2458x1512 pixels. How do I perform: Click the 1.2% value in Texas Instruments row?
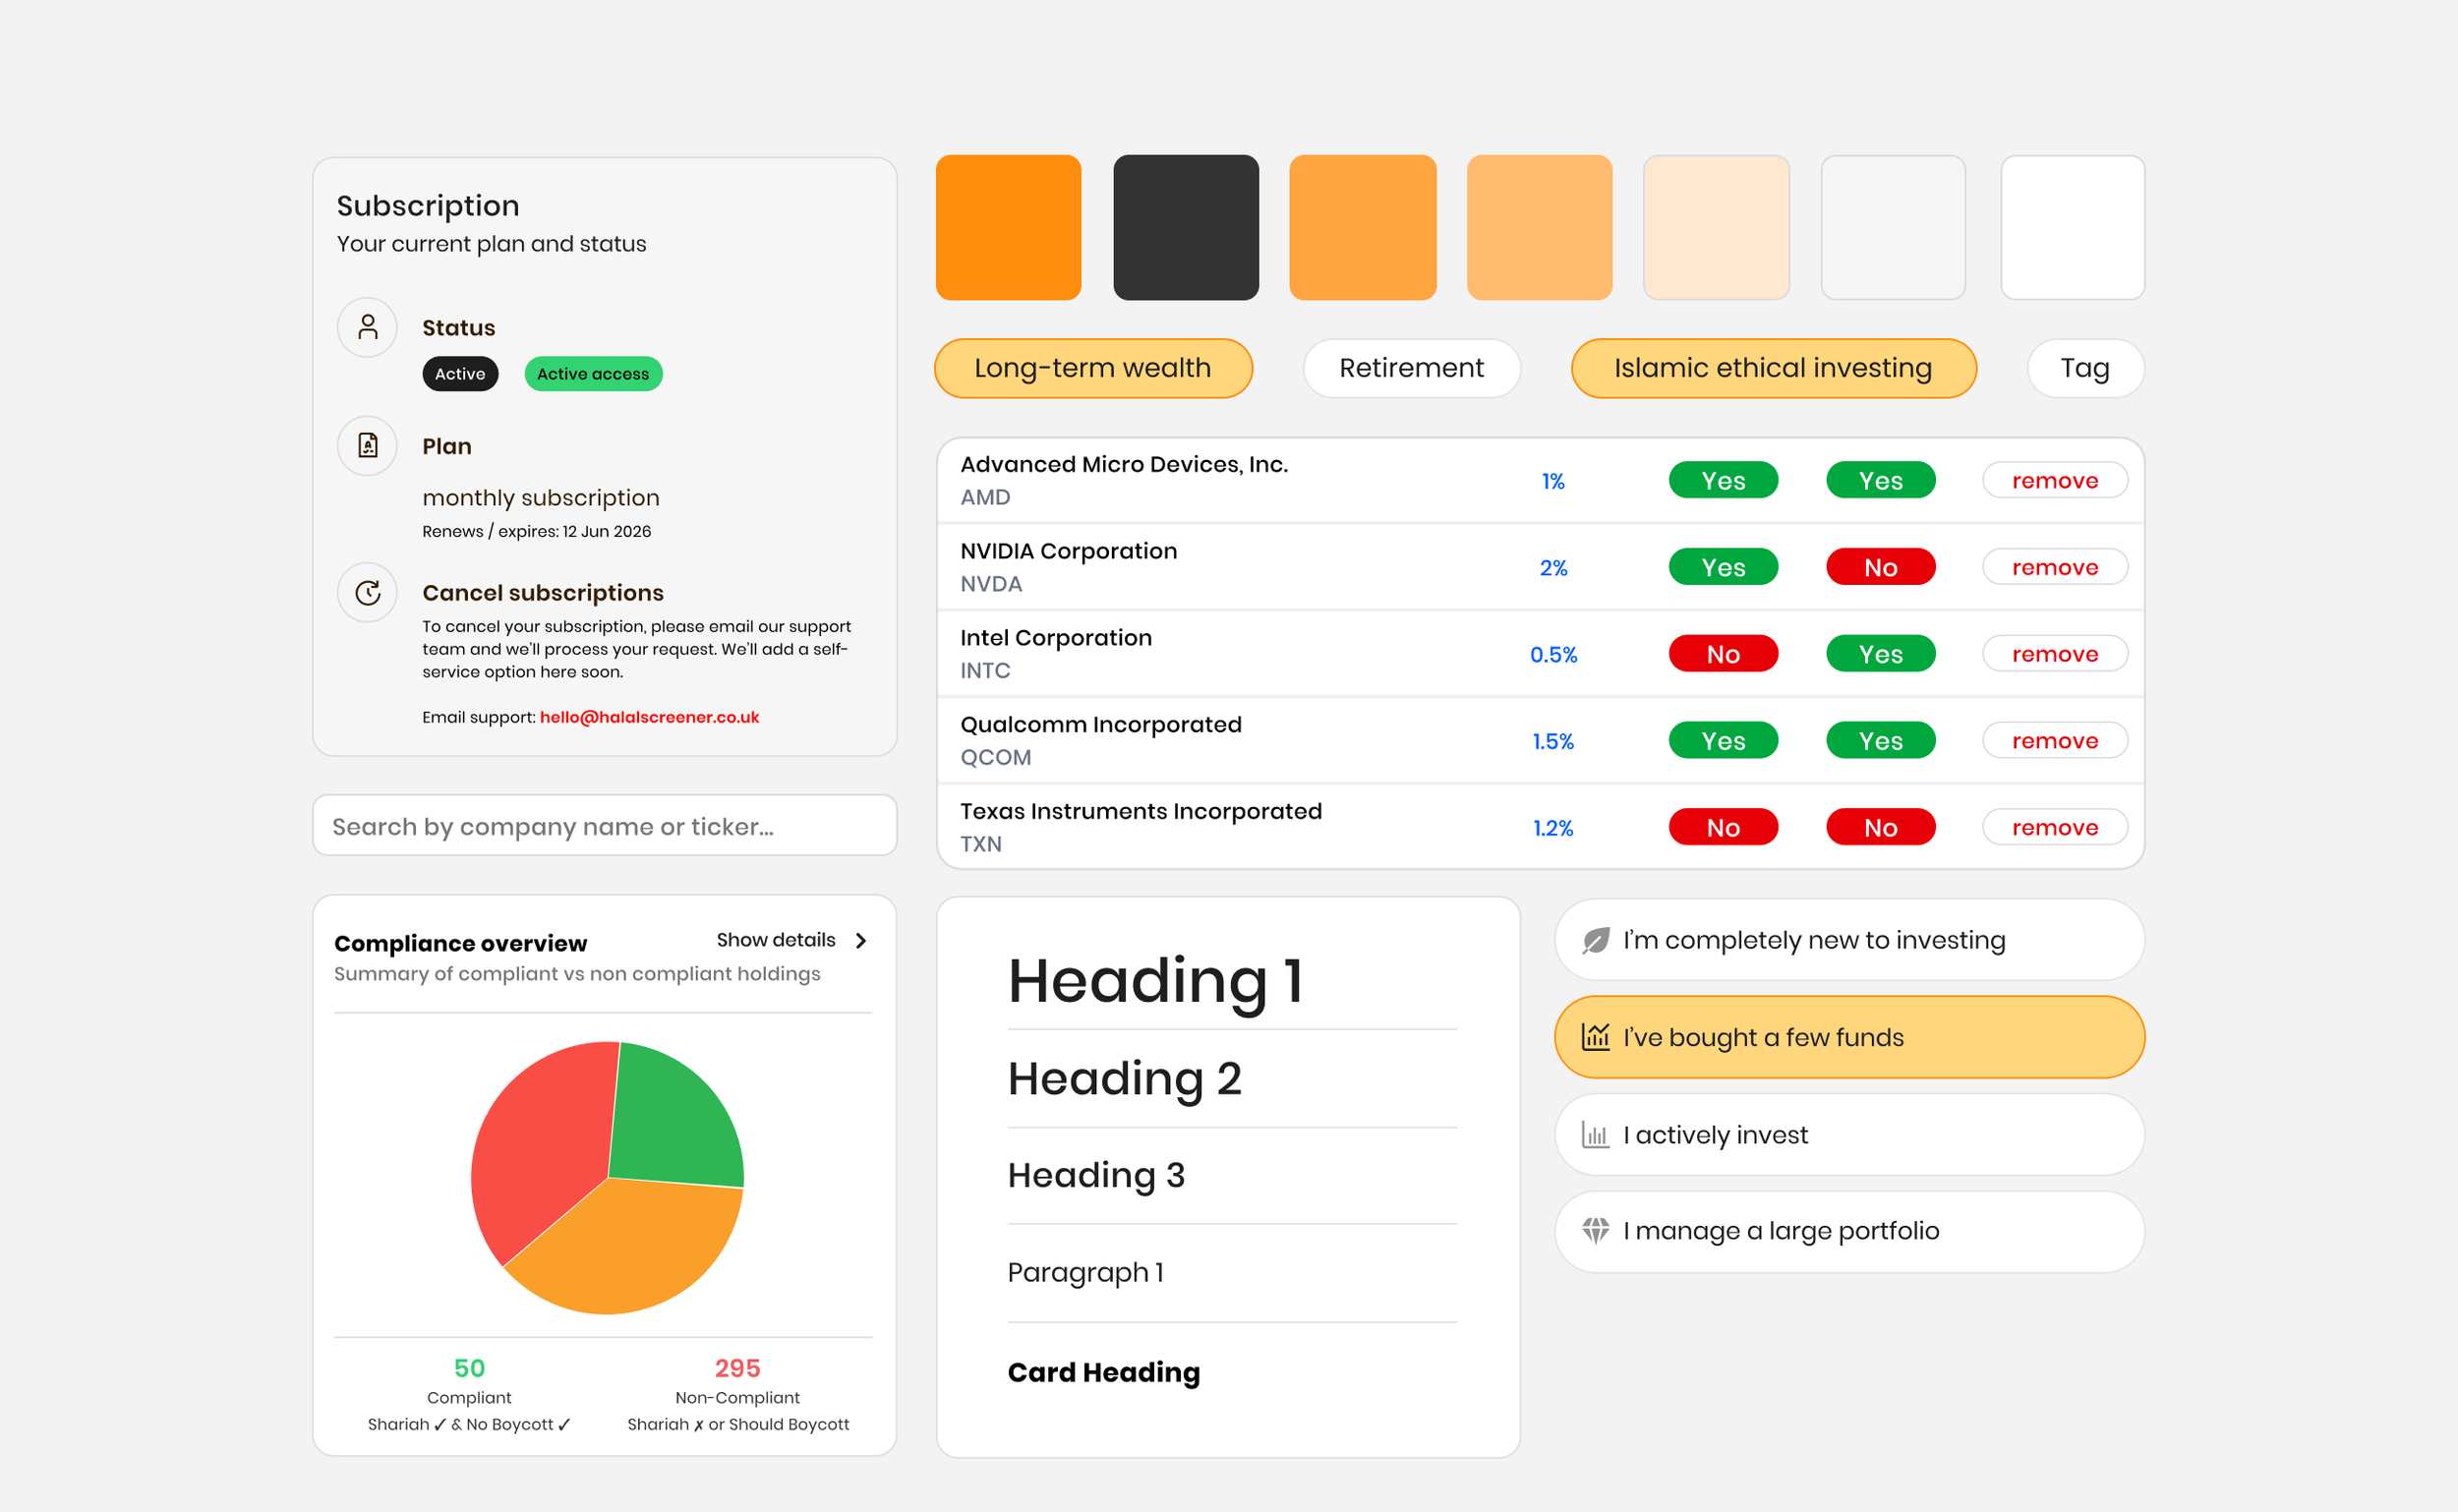(1553, 828)
